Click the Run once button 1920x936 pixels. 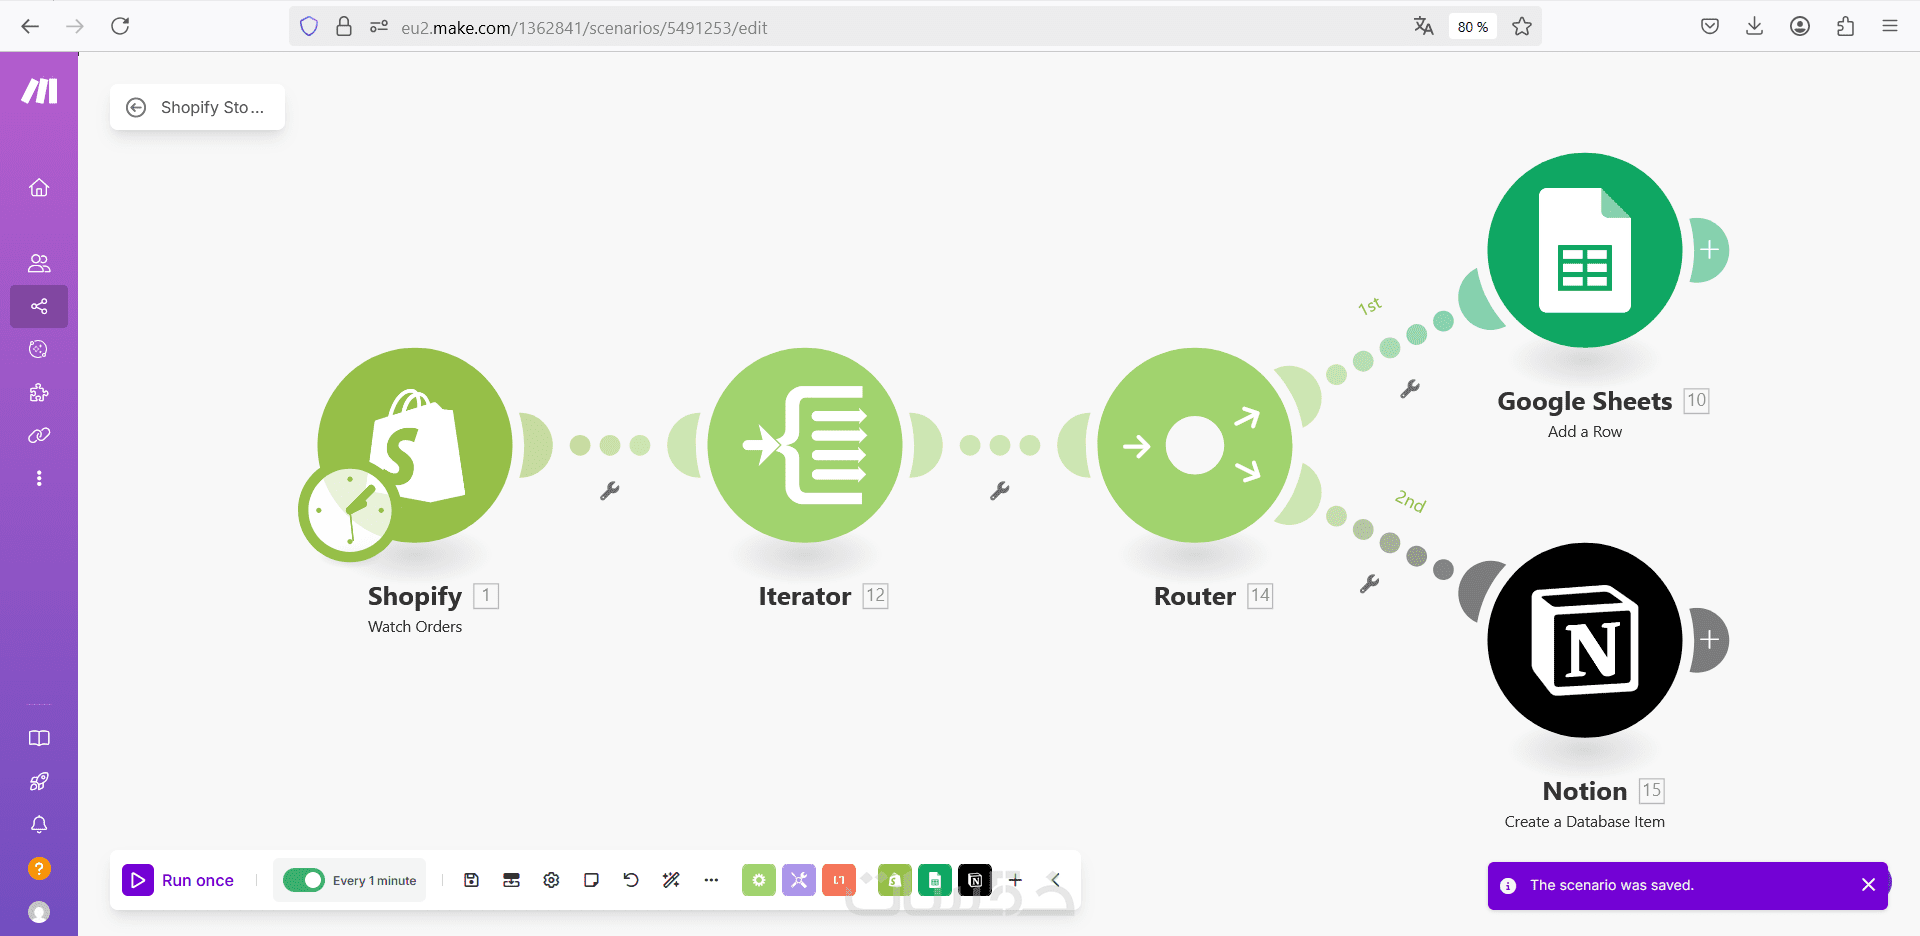[x=179, y=880]
